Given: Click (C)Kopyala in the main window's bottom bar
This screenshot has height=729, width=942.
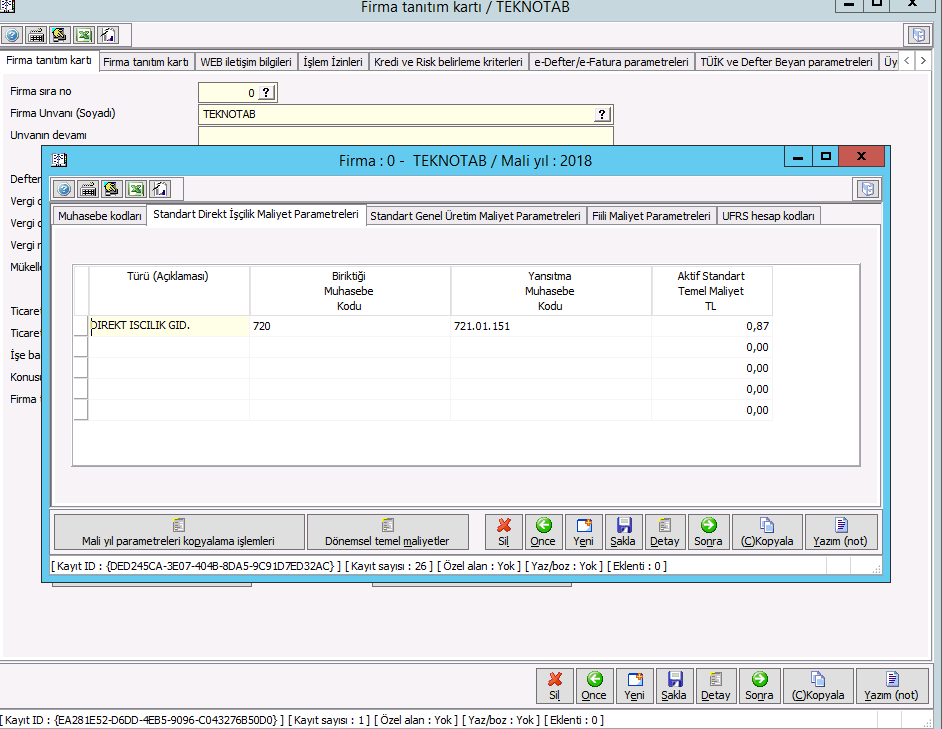Looking at the screenshot, I should (x=819, y=686).
